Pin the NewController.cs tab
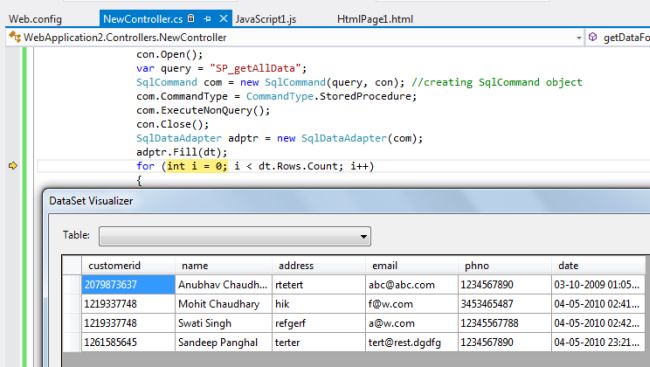The height and width of the screenshot is (367, 650). click(208, 19)
